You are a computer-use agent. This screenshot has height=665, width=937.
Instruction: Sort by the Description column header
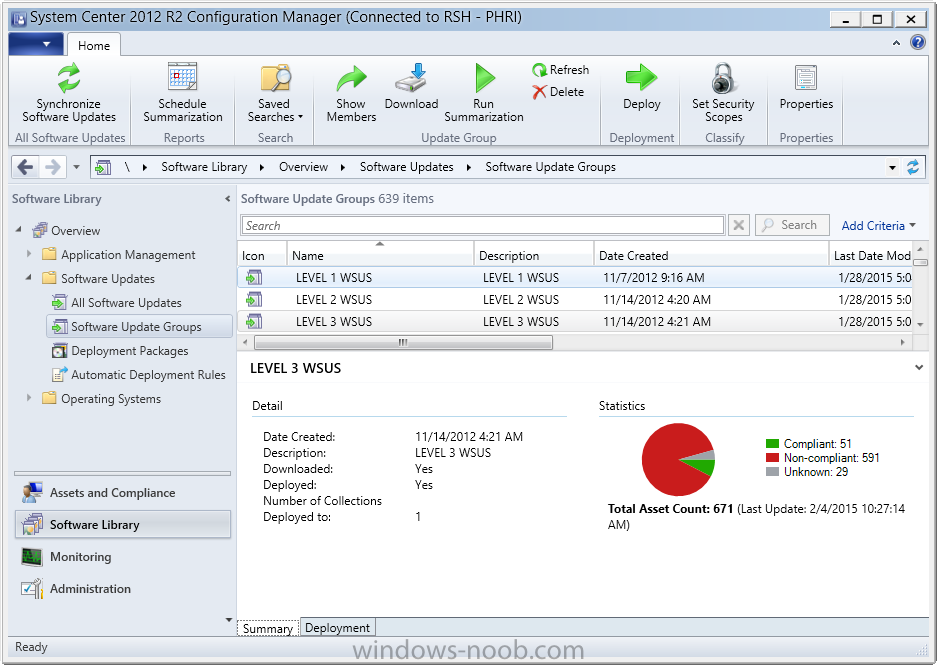[534, 256]
